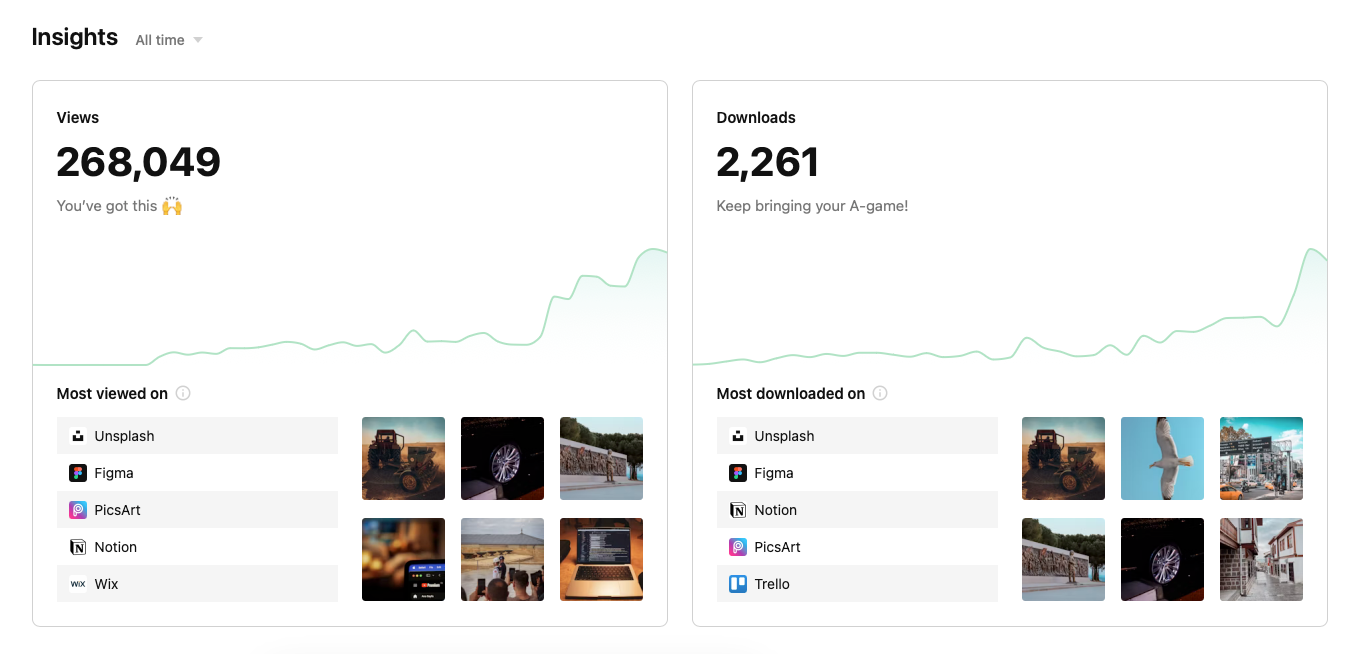This screenshot has width=1367, height=654.
Task: Click Figma logo icon in Most downloaded list
Action: click(738, 473)
